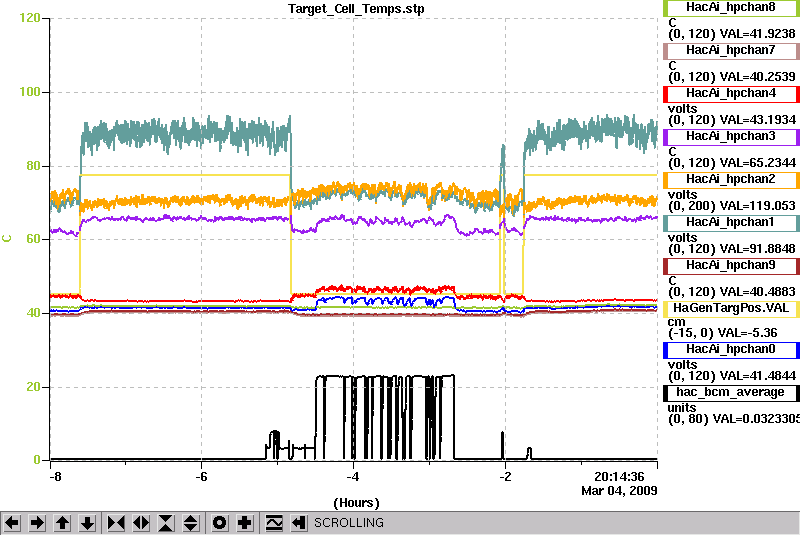The width and height of the screenshot is (800, 535).
Task: Shift the plot up with the up arrow
Action: tap(62, 523)
